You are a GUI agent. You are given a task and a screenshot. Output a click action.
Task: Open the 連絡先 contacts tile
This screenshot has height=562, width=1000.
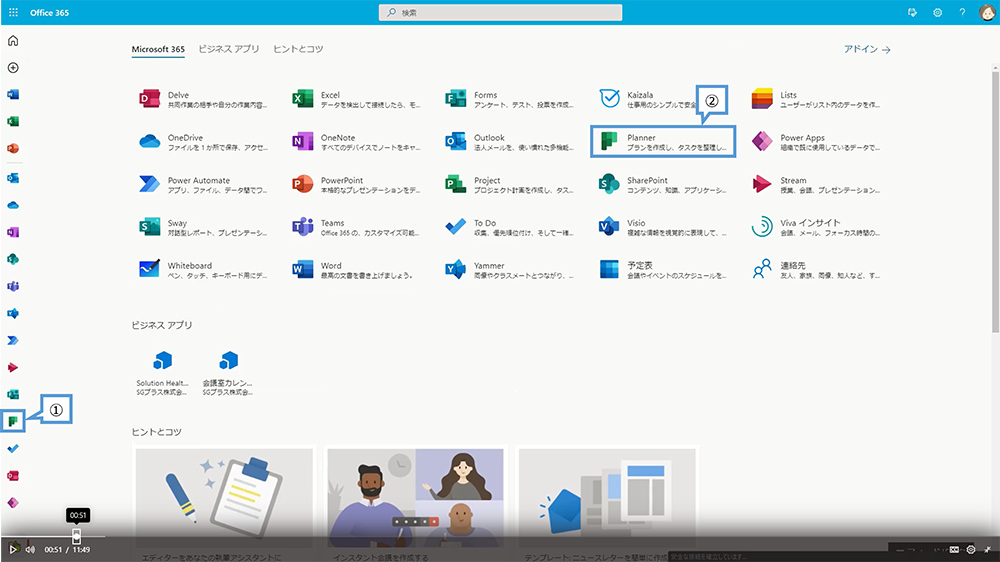pyautogui.click(x=815, y=270)
